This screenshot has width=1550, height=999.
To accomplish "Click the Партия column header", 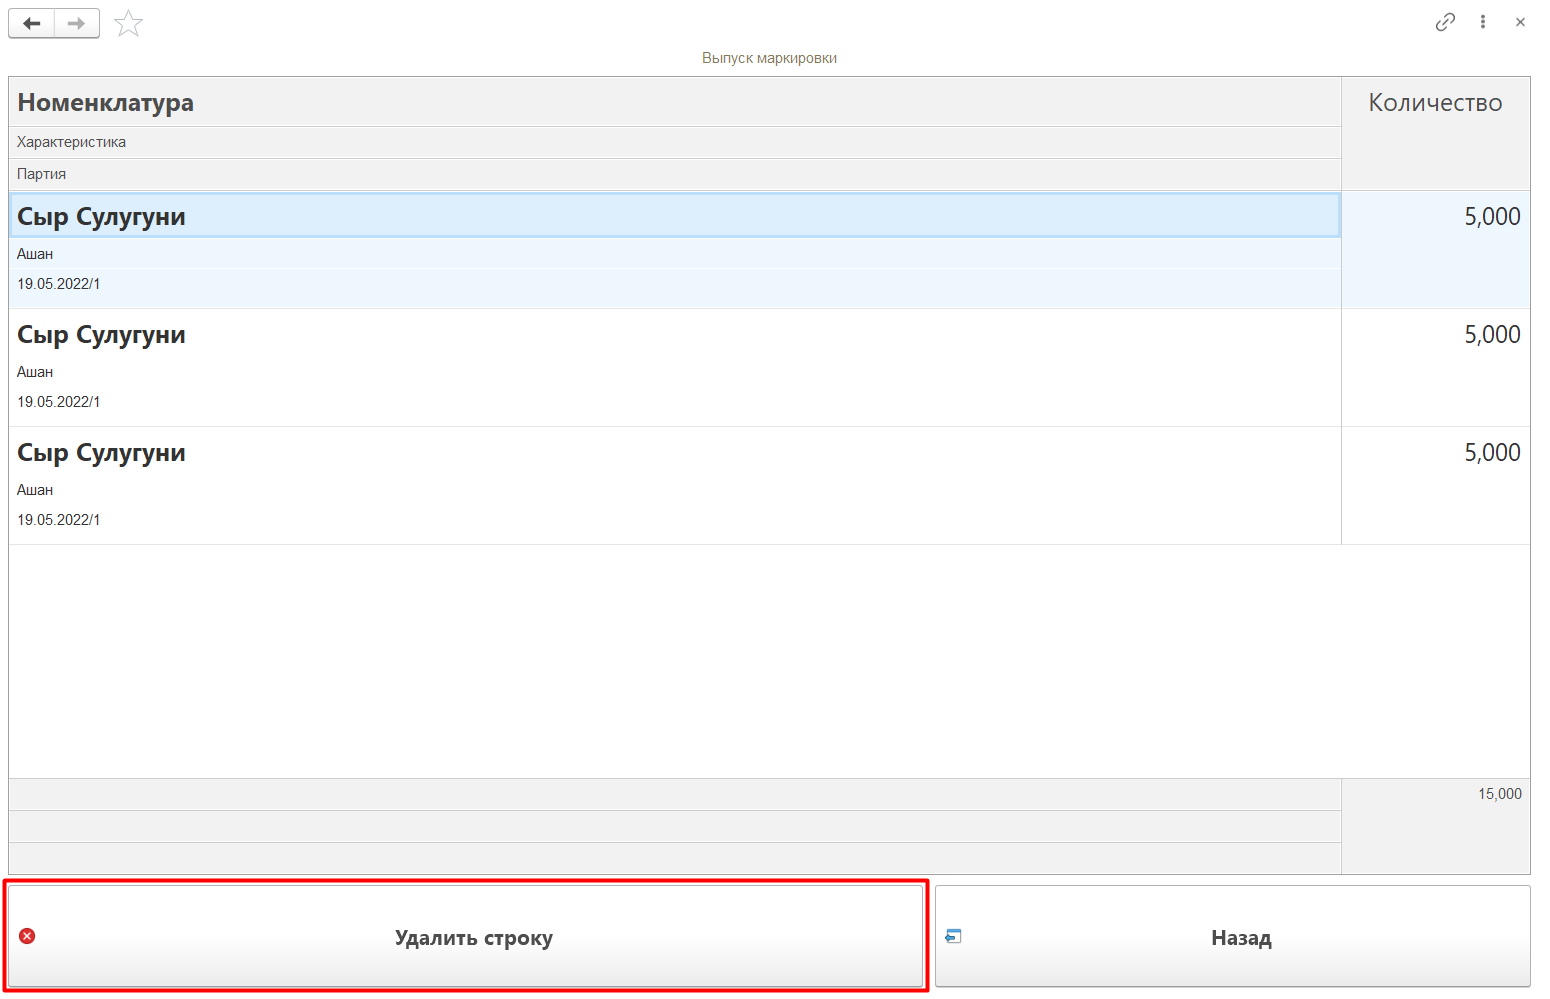I will point(41,174).
